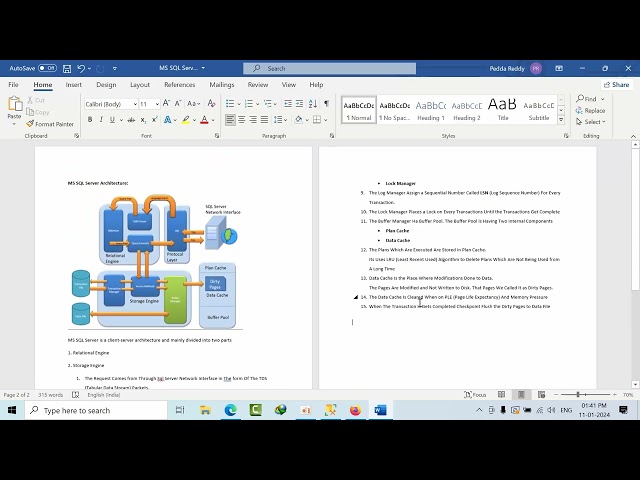This screenshot has width=640, height=480.
Task: Open text effects and typography
Action: [167, 120]
